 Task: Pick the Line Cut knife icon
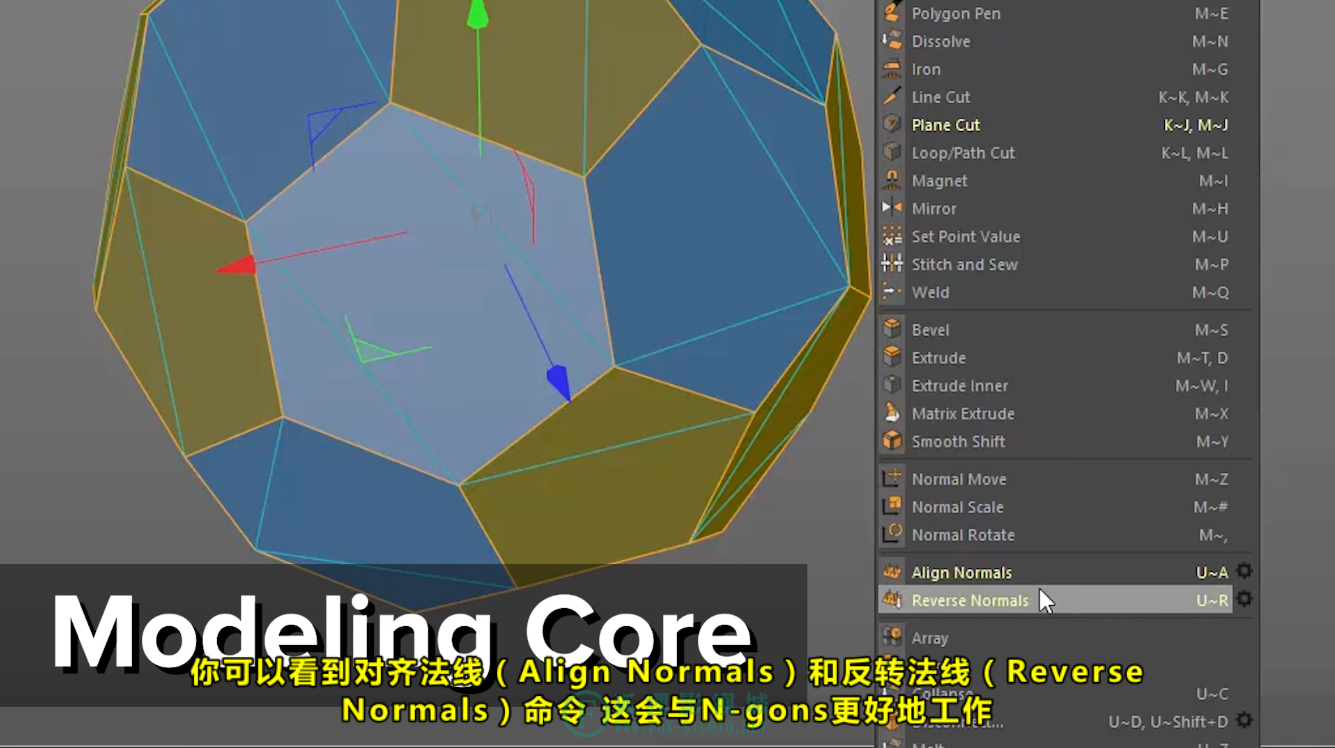pos(892,97)
